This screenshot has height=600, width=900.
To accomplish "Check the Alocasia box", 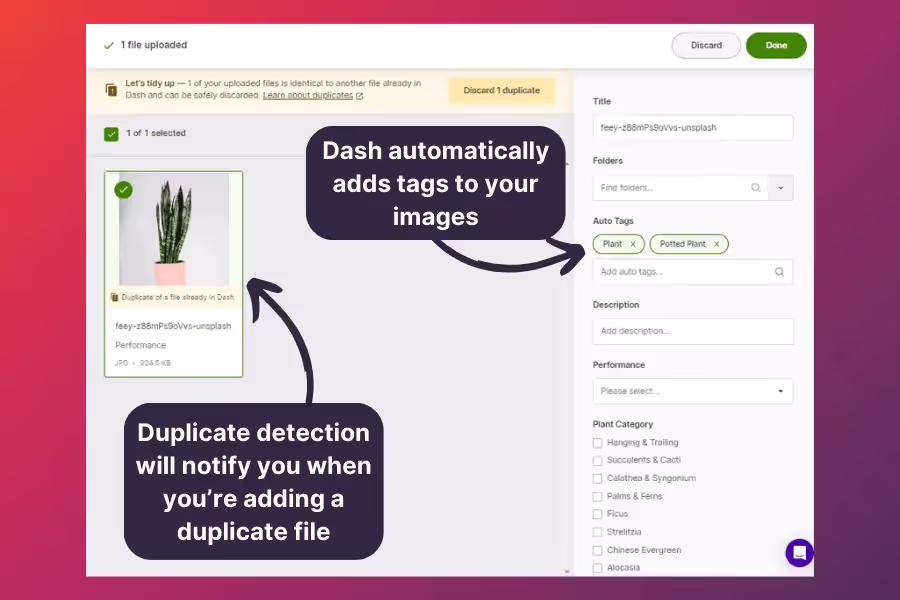I will click(598, 568).
